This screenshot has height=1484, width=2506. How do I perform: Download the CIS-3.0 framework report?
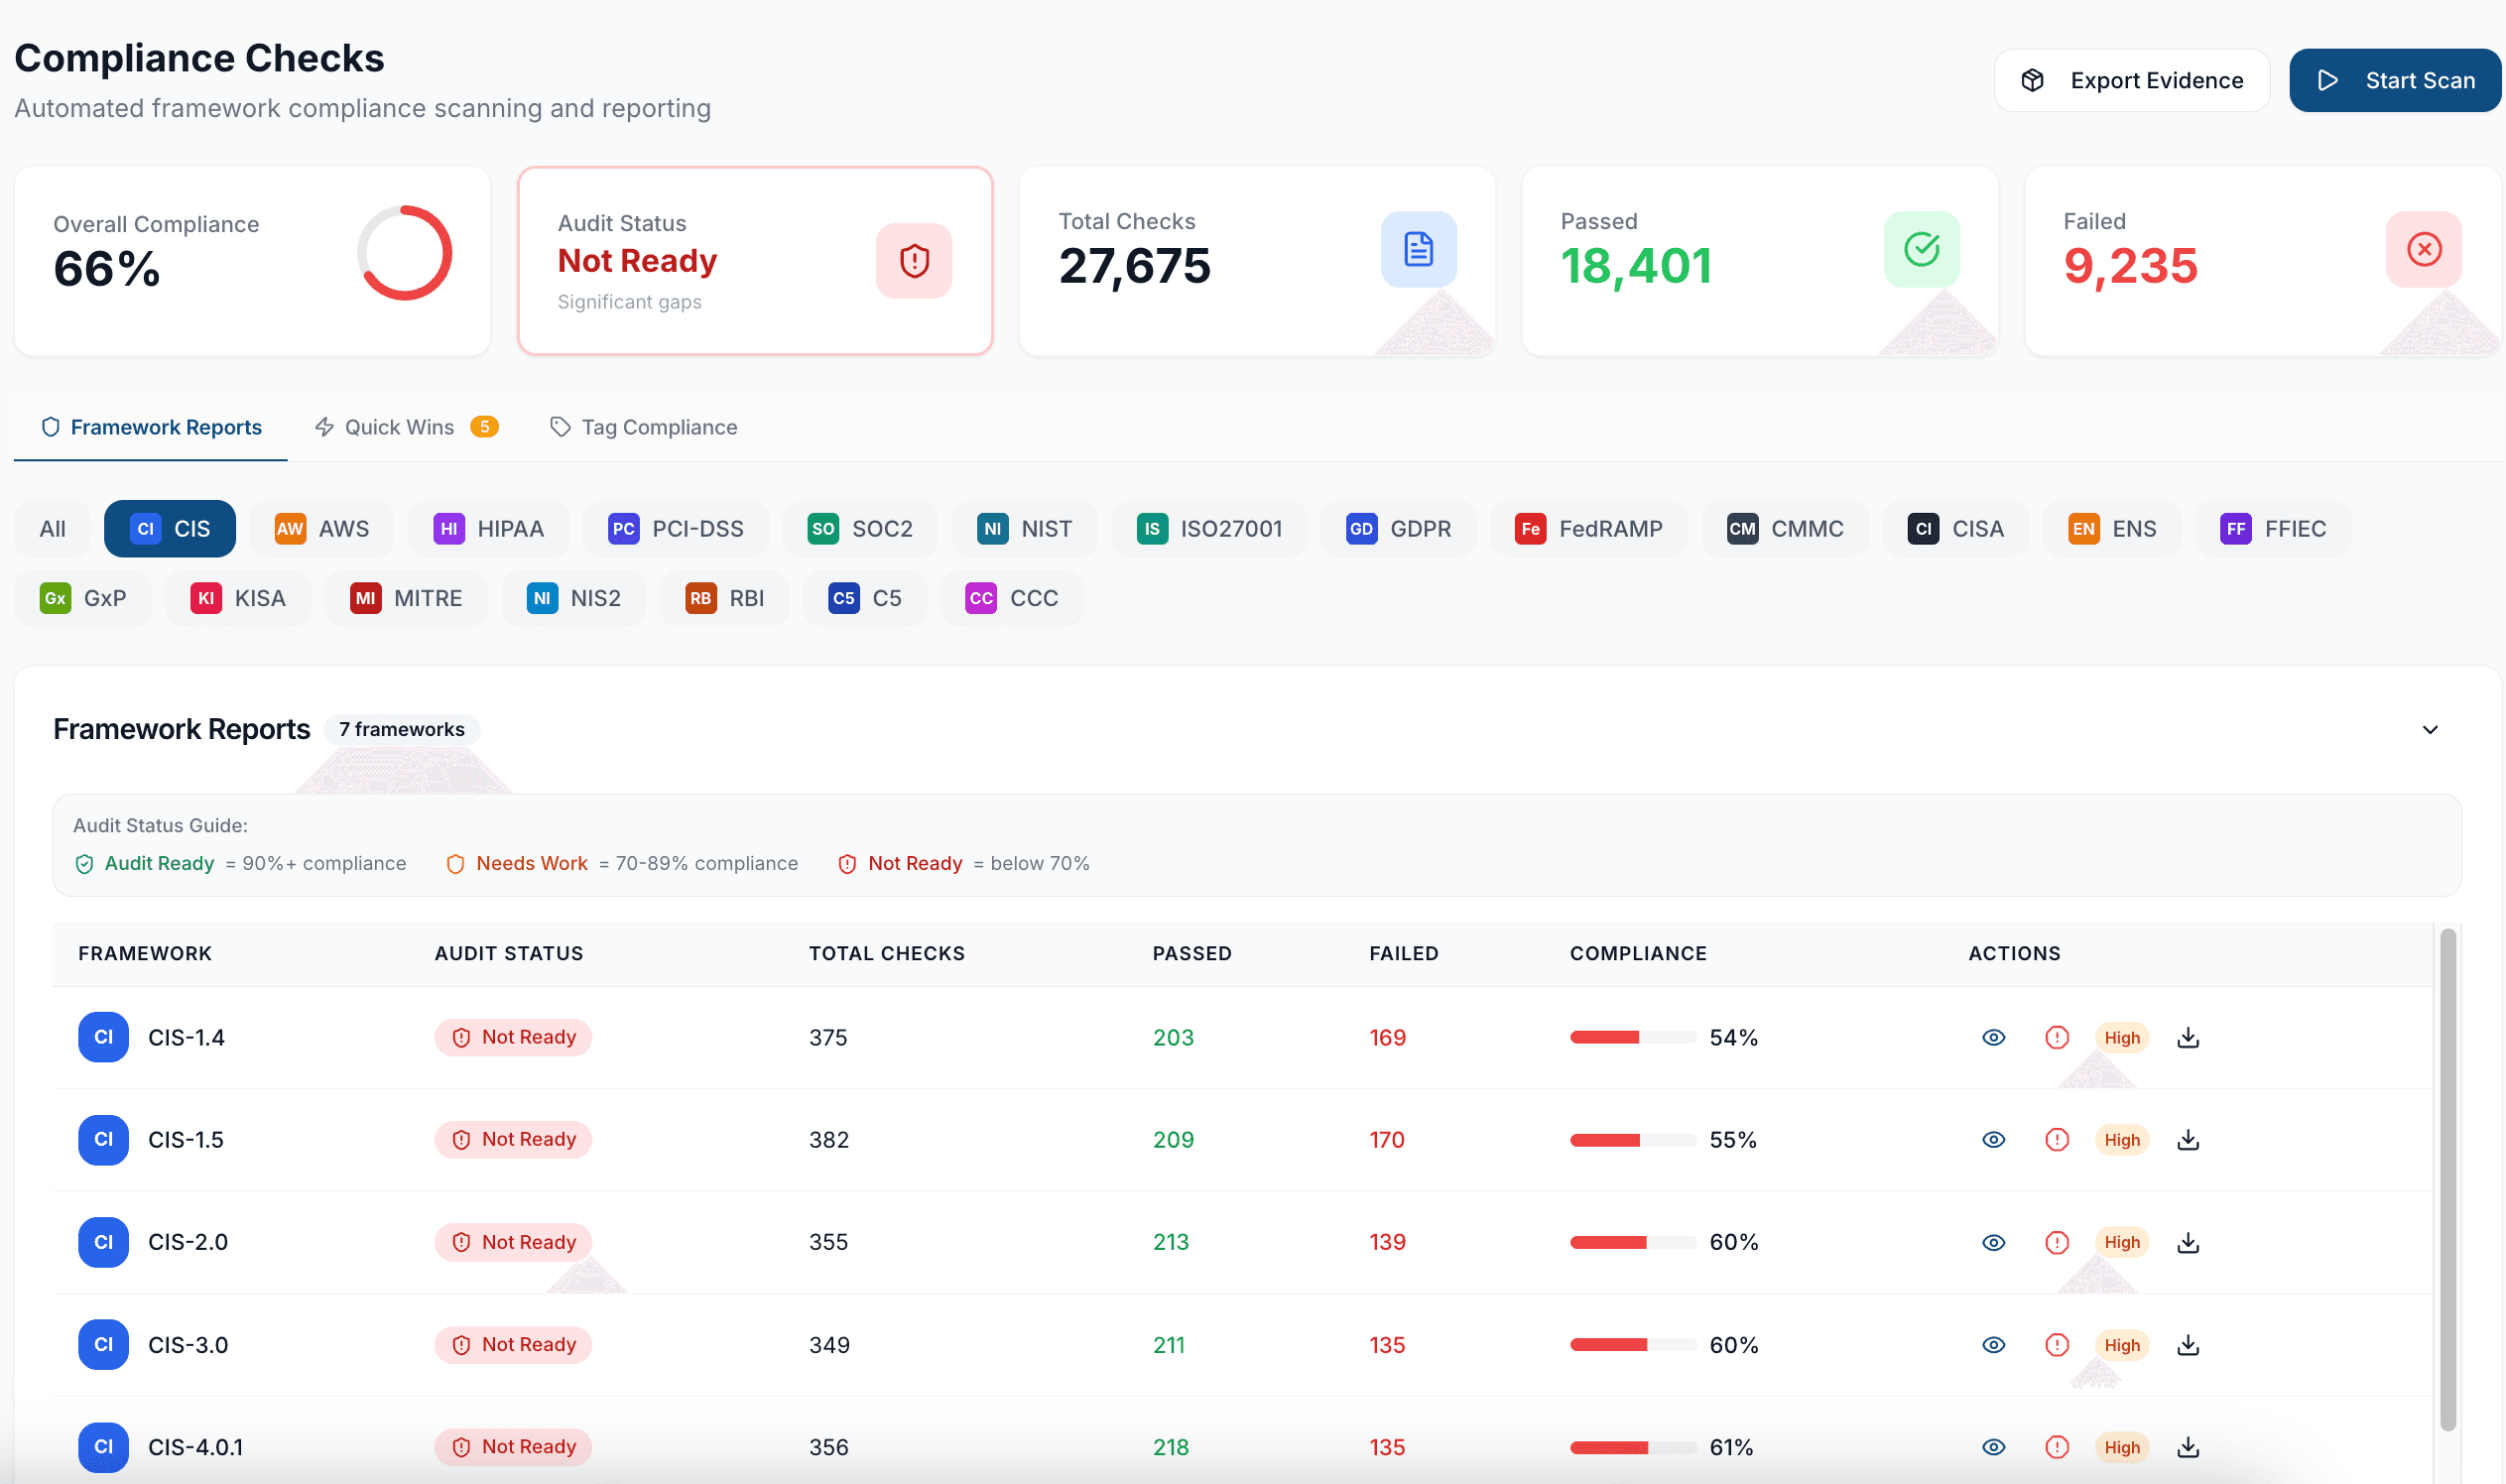(x=2187, y=1344)
